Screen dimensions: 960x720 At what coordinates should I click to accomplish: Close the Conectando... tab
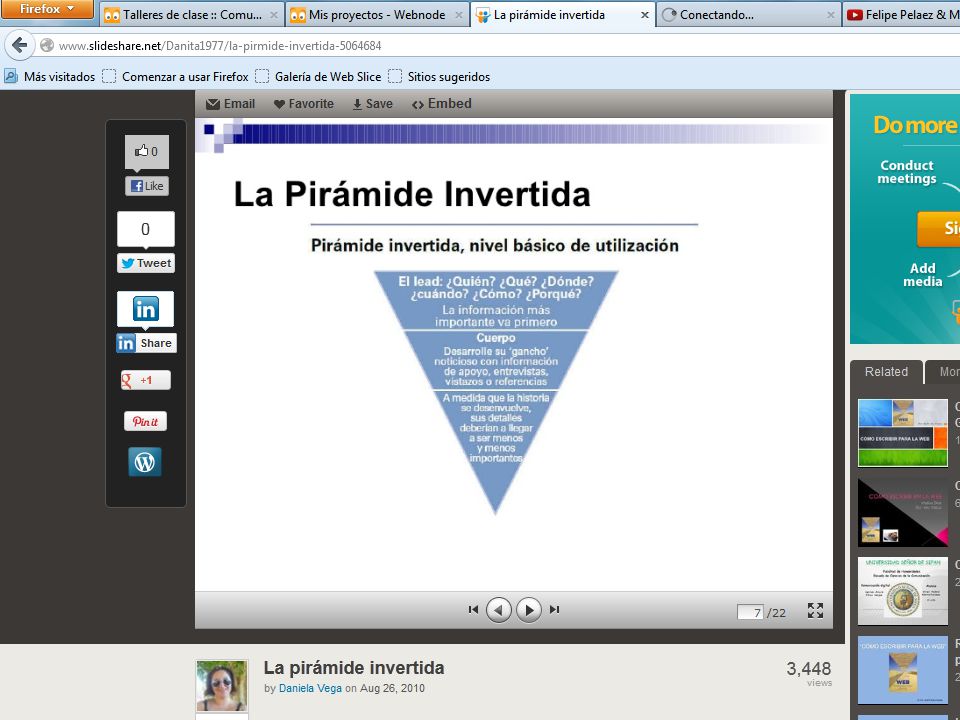[x=830, y=15]
